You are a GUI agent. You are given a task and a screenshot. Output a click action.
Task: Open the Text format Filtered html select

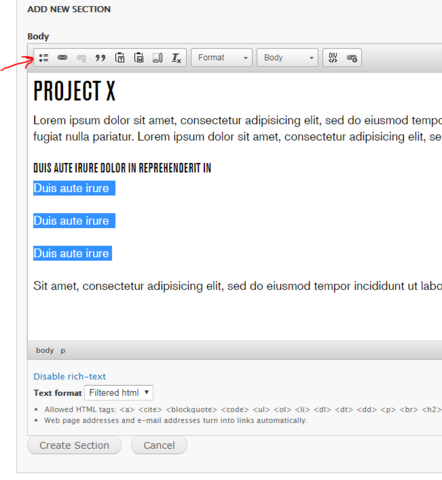pos(119,393)
